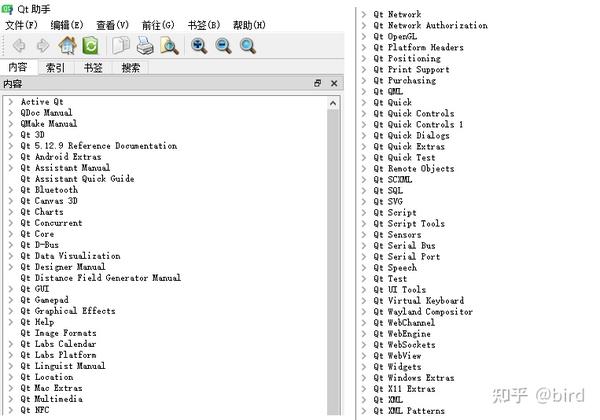Screen dimensions: 600x420
Task: Open the Find in text icon
Action: point(170,46)
